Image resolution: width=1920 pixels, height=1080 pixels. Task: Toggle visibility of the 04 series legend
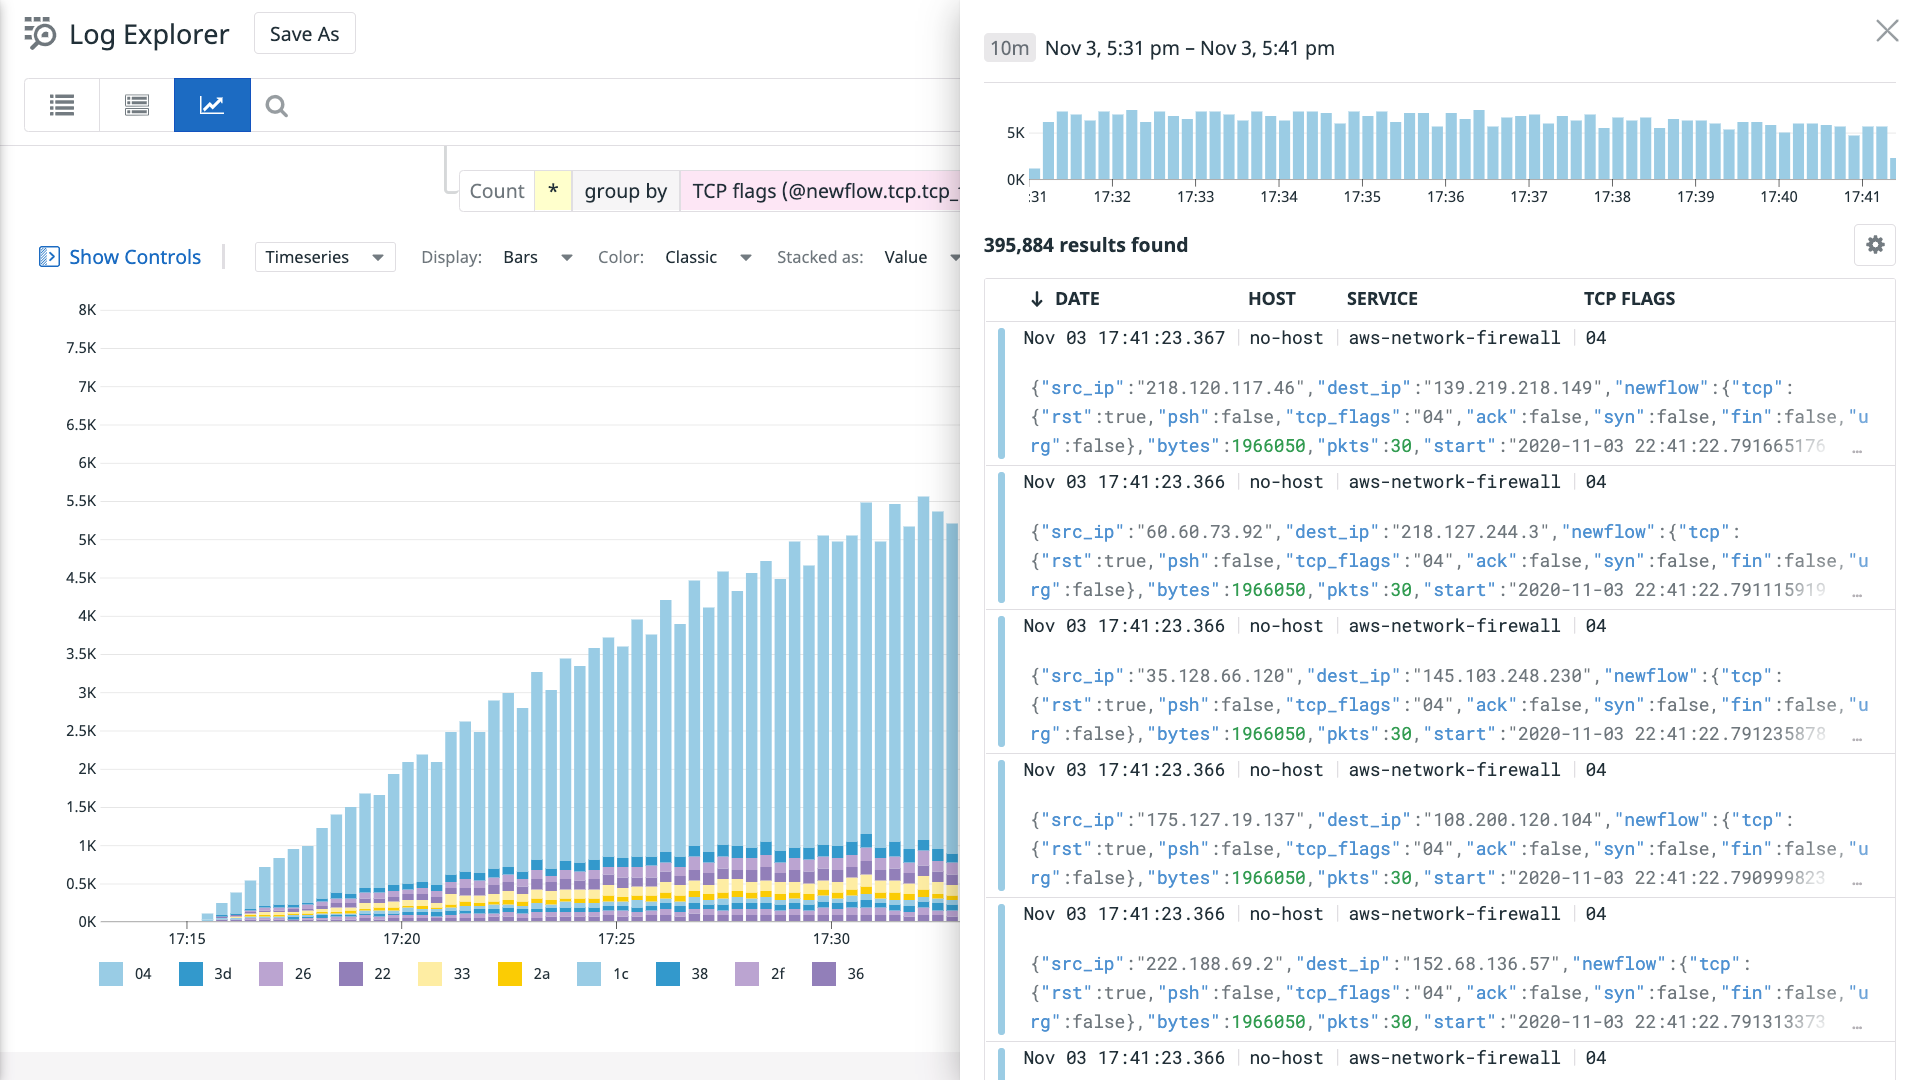(x=129, y=973)
